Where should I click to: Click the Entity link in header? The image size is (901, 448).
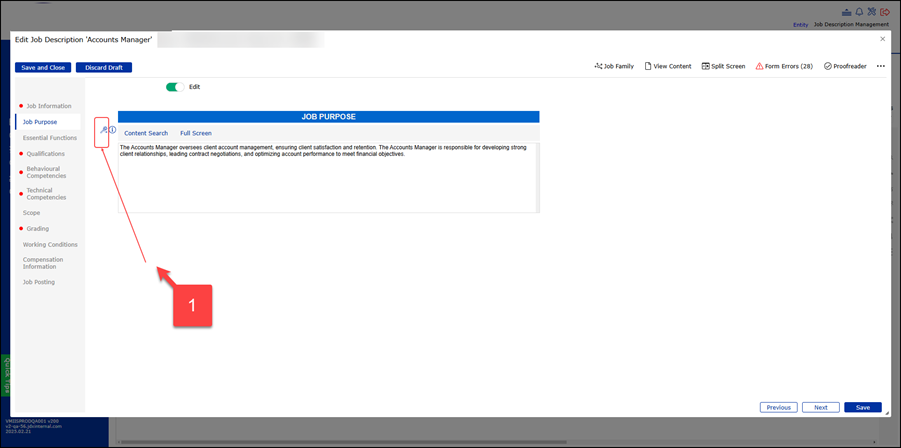(800, 25)
